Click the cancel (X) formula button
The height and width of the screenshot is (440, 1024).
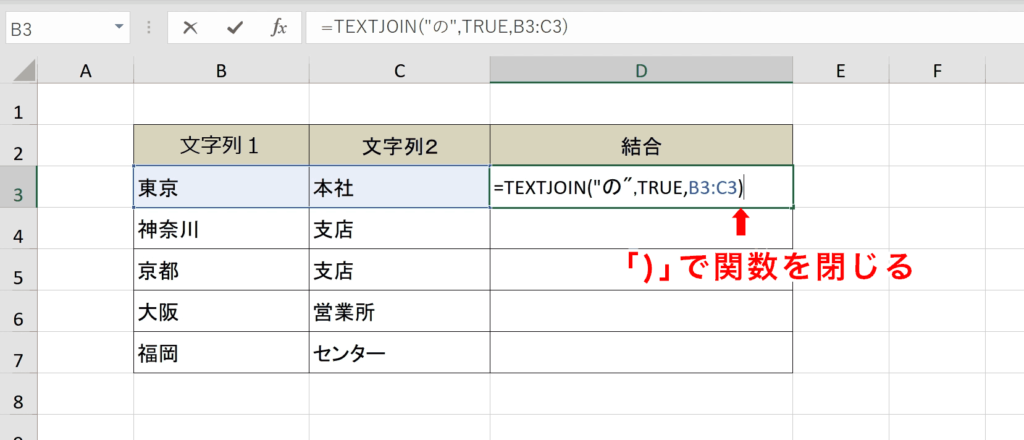tap(190, 28)
